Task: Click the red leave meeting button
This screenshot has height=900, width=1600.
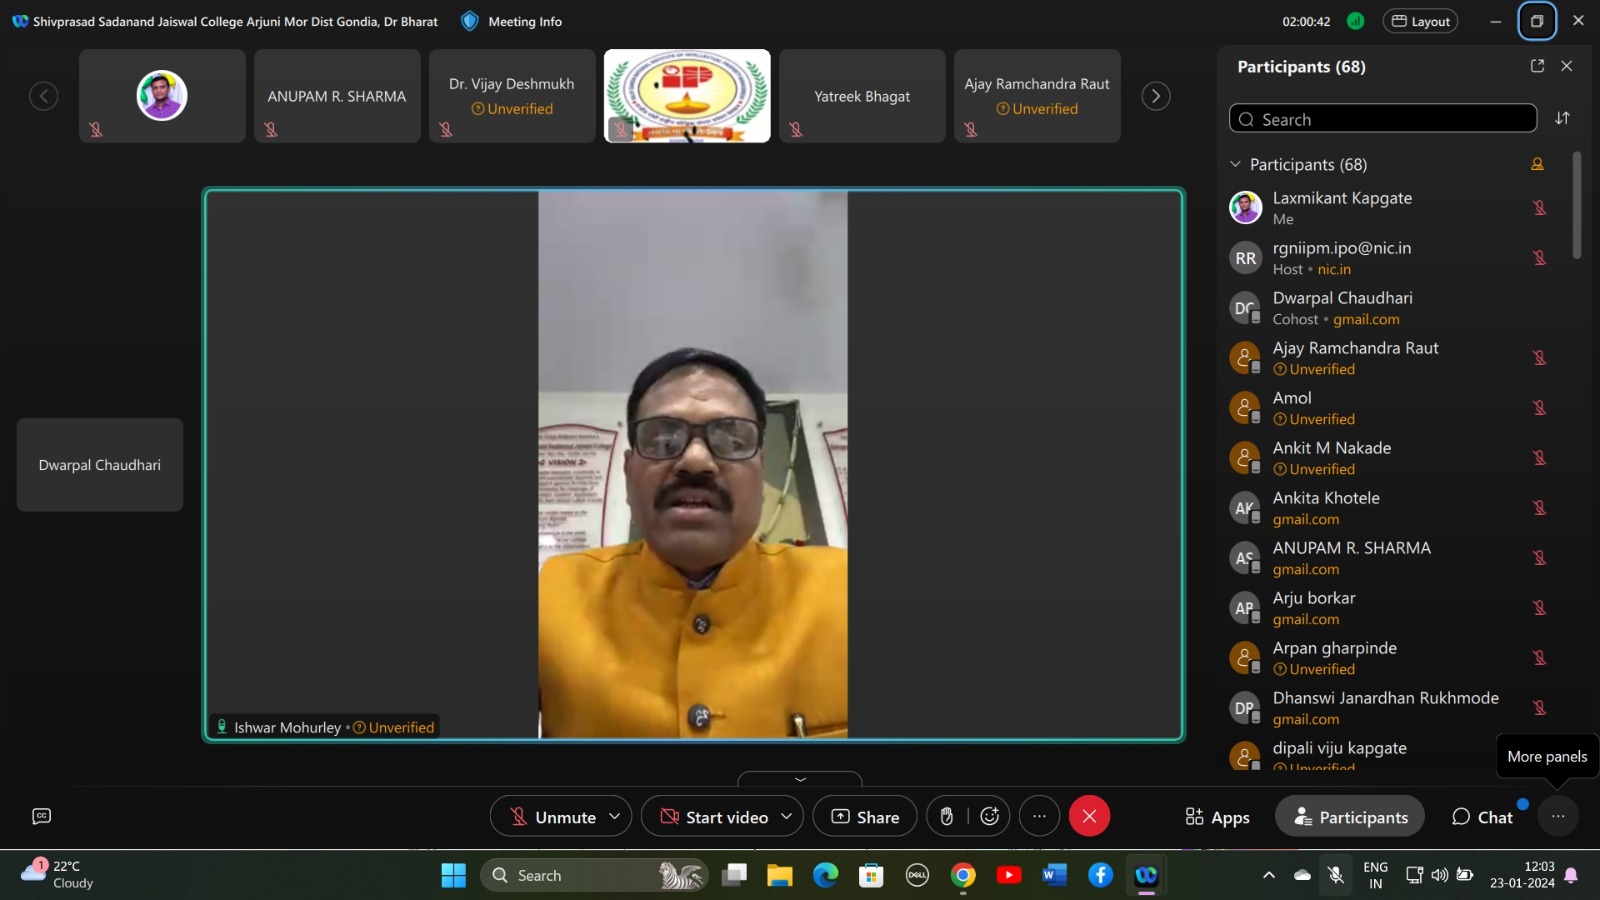Action: 1089,817
